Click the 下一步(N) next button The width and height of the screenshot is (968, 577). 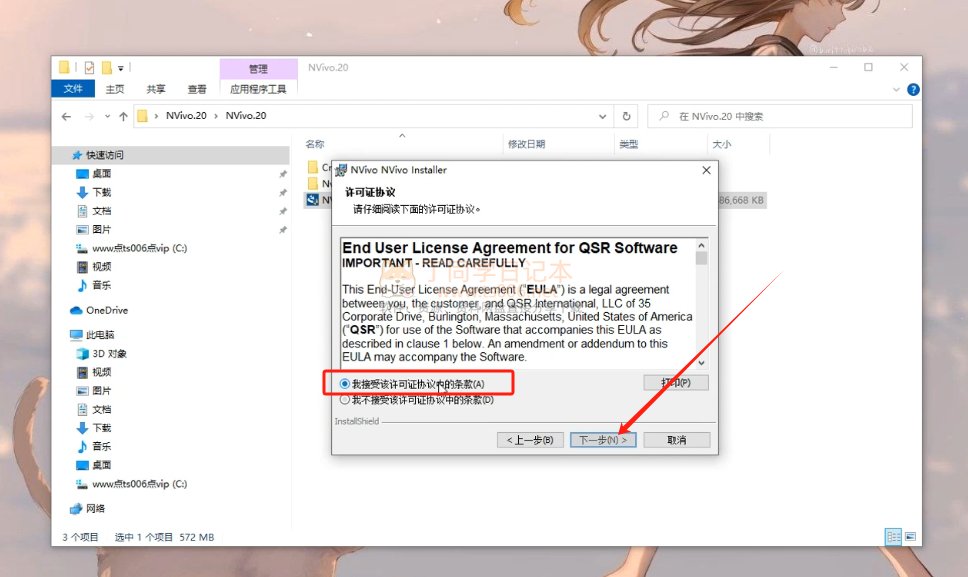pyautogui.click(x=603, y=439)
